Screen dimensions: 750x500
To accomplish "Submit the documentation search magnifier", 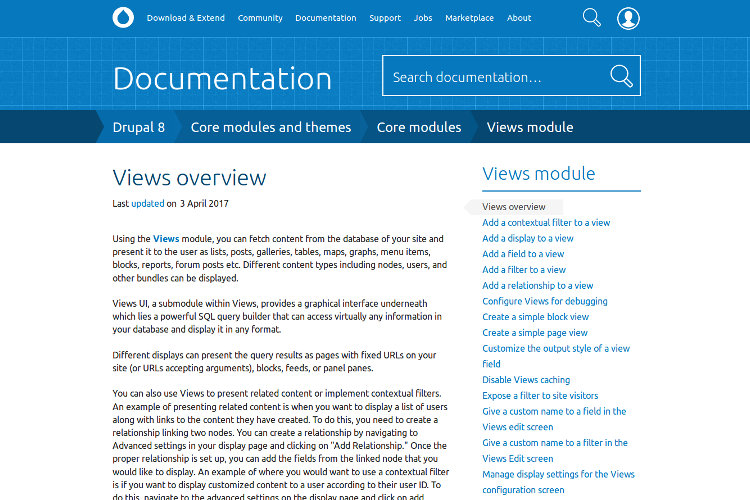I will pos(621,76).
